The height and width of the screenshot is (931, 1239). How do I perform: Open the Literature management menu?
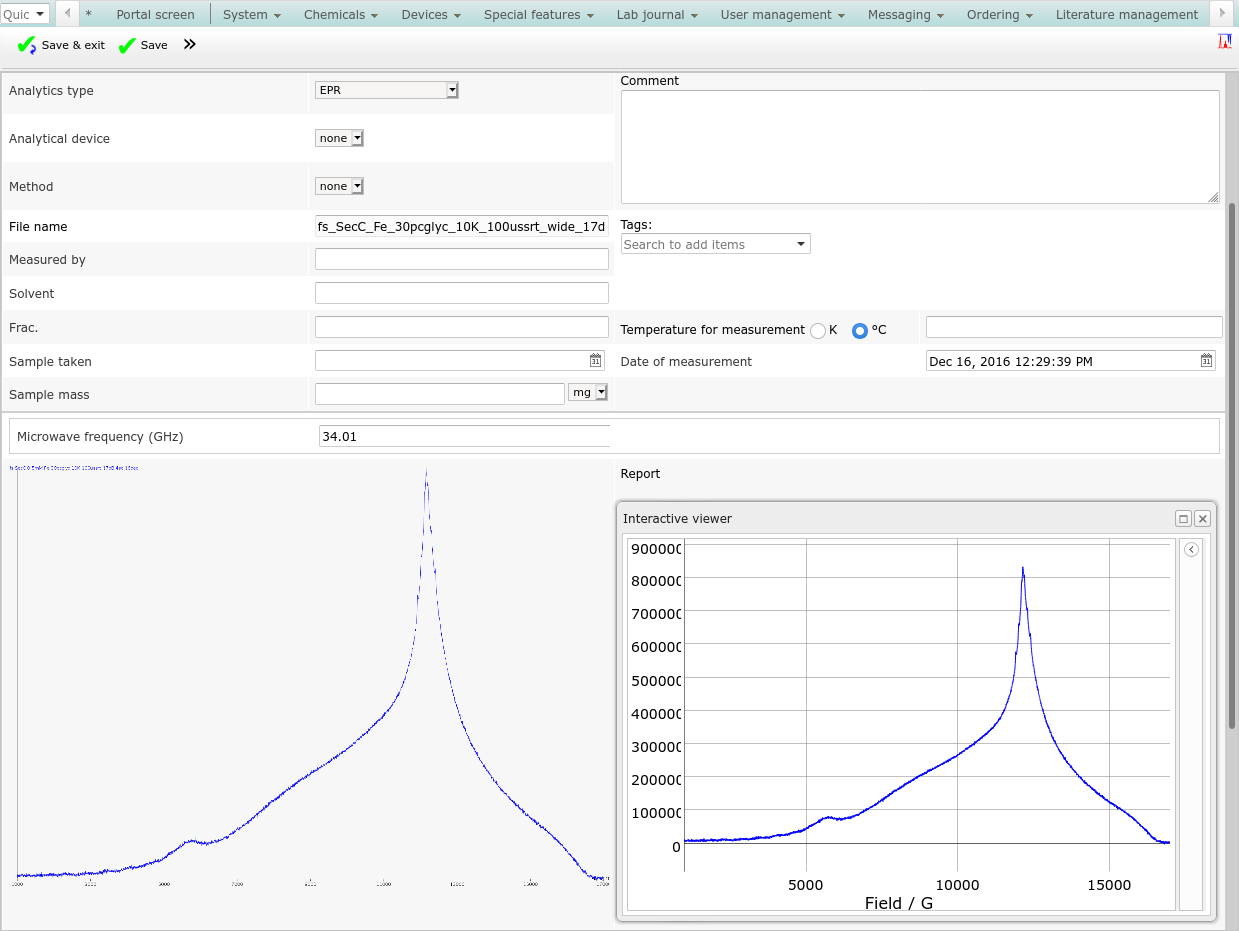(1126, 15)
